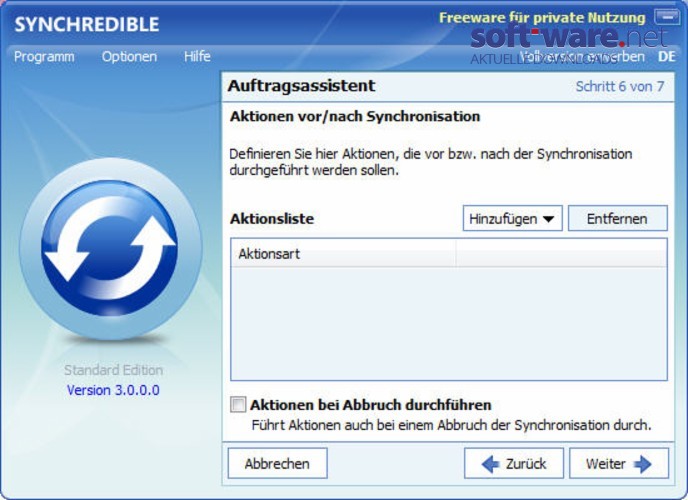Click the Vollversion erwerben link

coord(582,57)
